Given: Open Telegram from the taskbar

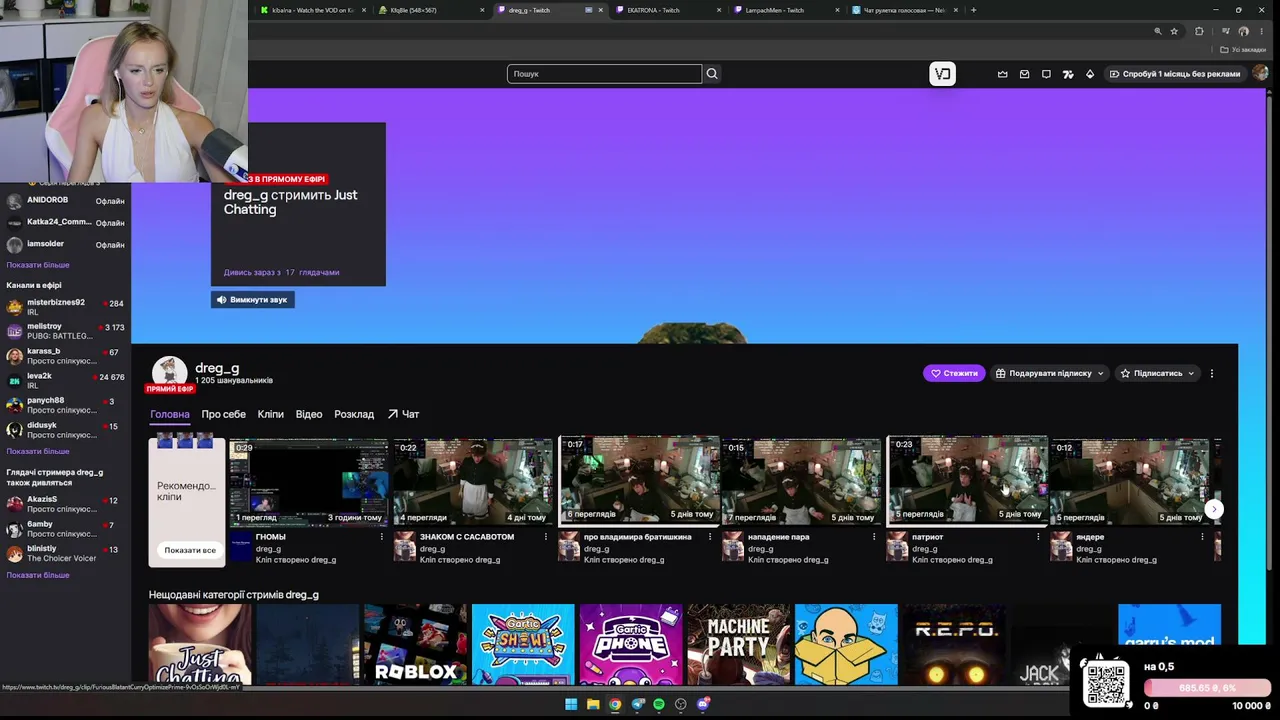Looking at the screenshot, I should [x=637, y=704].
